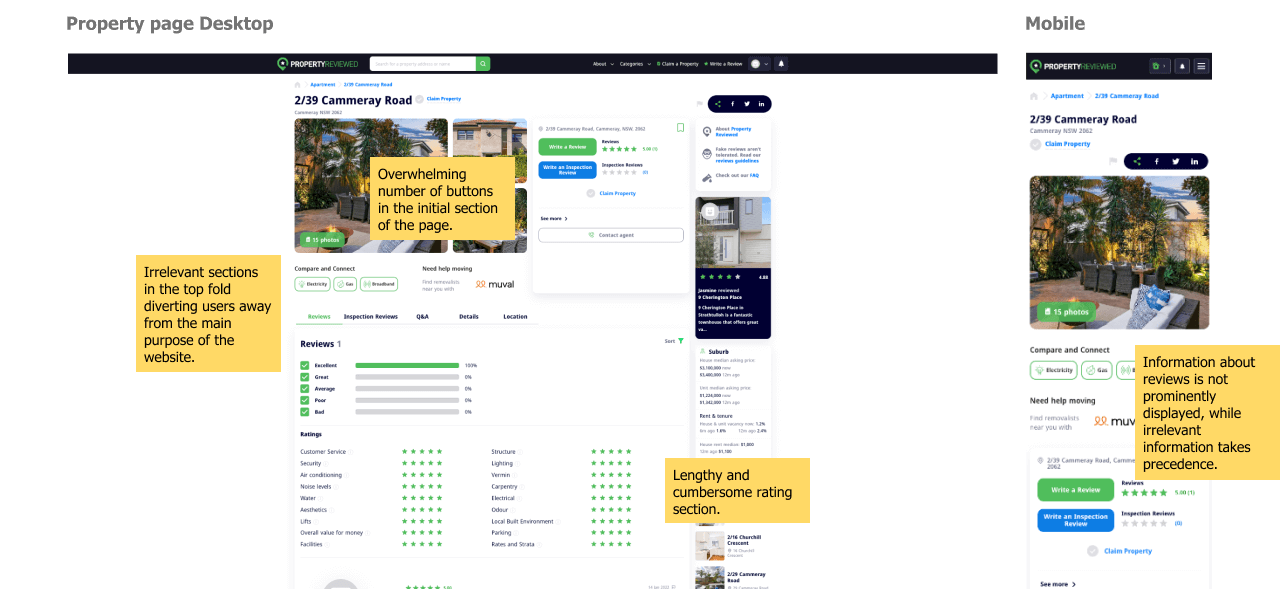Click the green search button in desktop header

[483, 64]
